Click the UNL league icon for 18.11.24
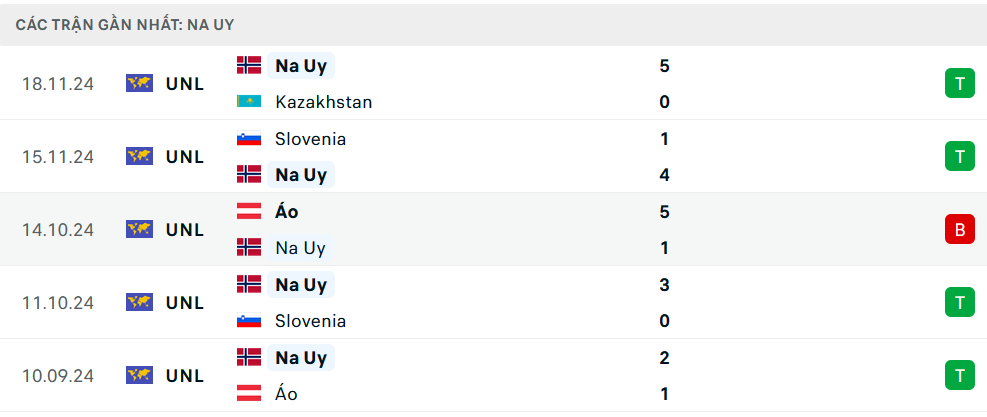Image resolution: width=987 pixels, height=417 pixels. tap(139, 84)
